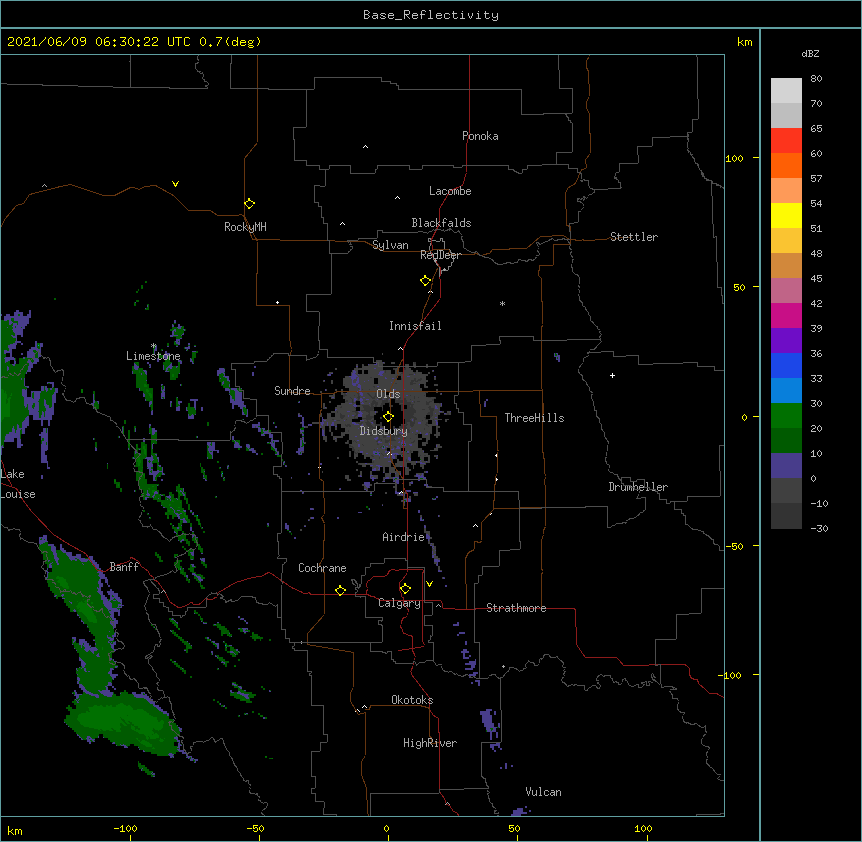Click the Vulcan label
The width and height of the screenshot is (862, 842).
(x=543, y=792)
